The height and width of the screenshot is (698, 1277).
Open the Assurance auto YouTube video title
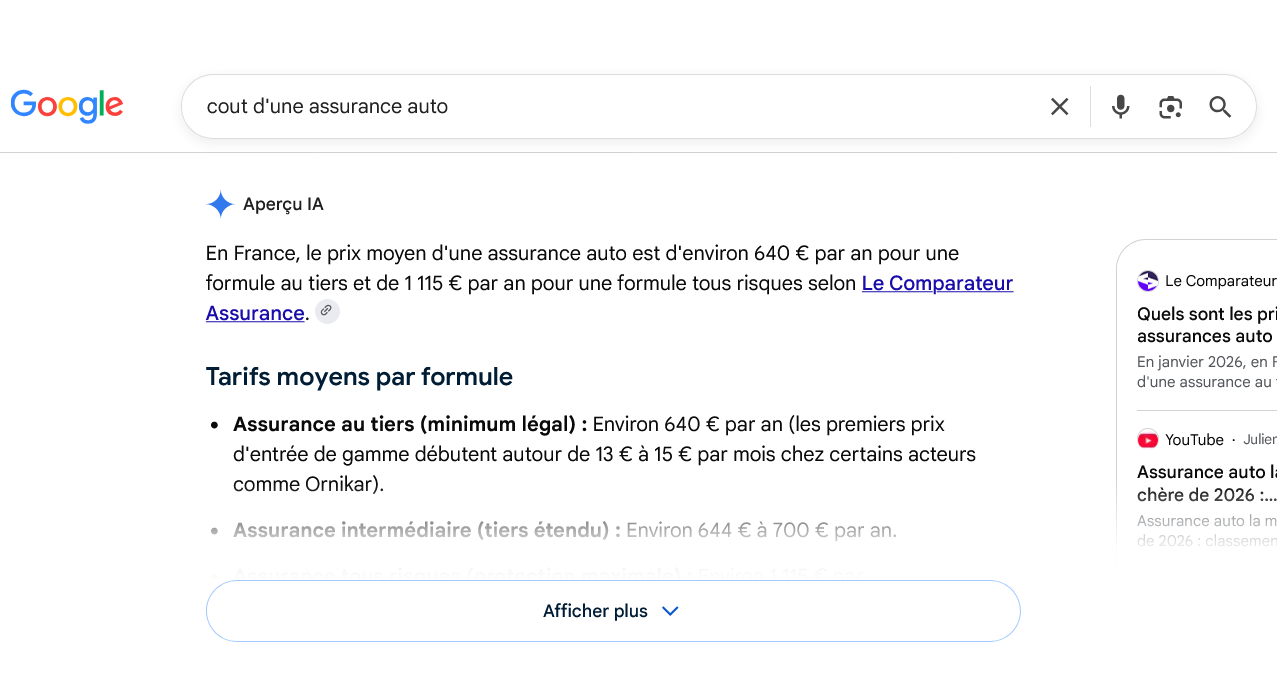pos(1207,483)
